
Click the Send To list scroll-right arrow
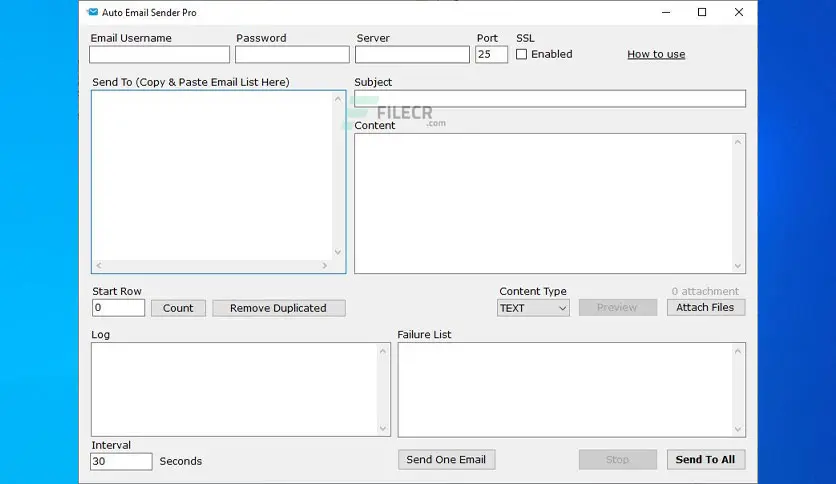[325, 265]
